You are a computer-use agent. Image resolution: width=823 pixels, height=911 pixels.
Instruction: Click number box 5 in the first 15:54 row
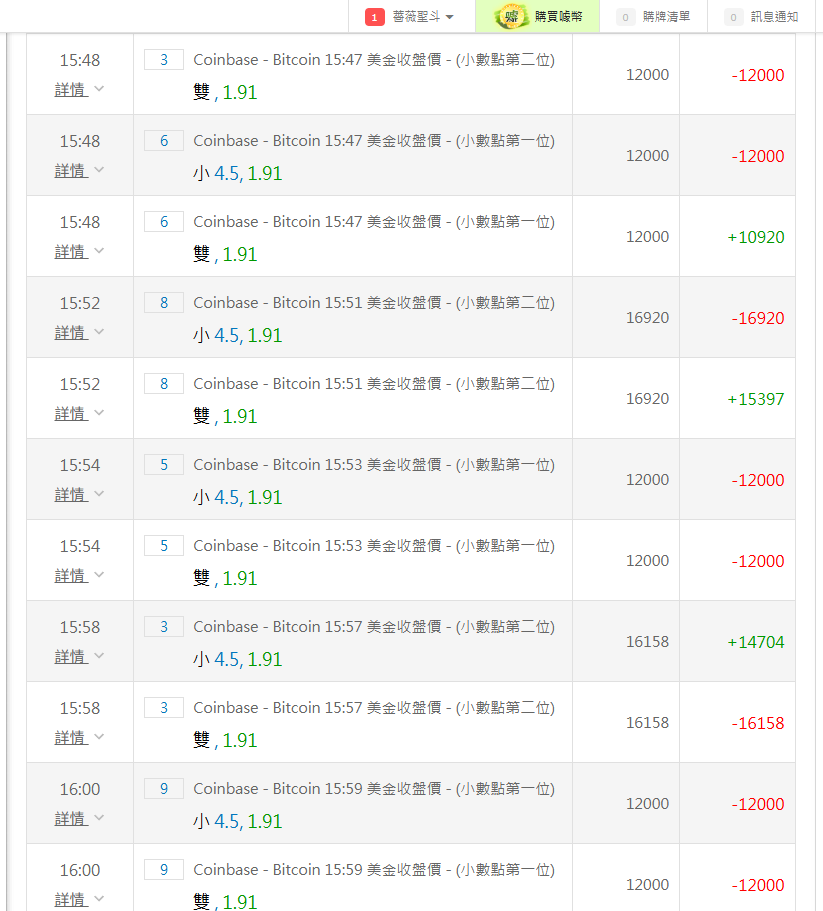tap(164, 465)
